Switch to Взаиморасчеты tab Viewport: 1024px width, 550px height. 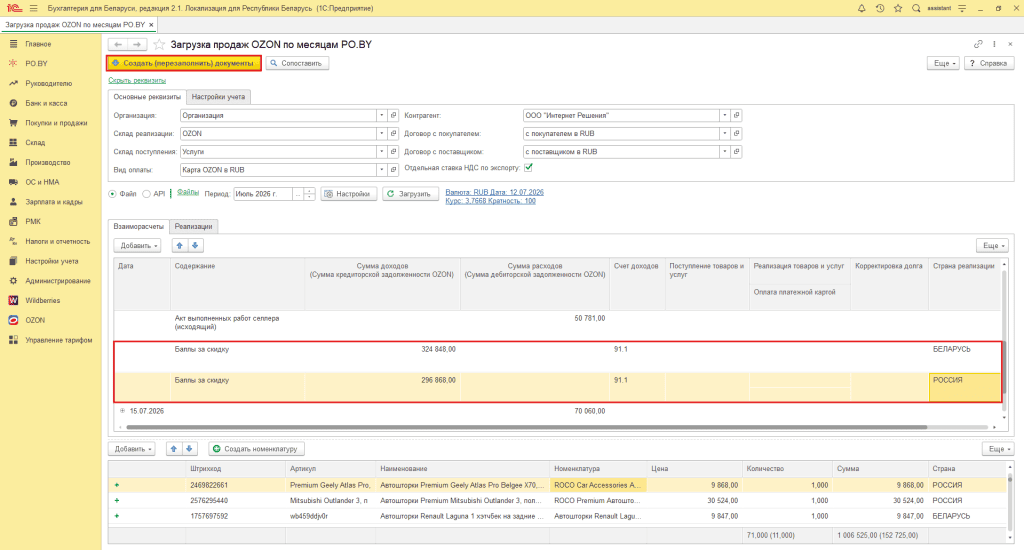(138, 227)
